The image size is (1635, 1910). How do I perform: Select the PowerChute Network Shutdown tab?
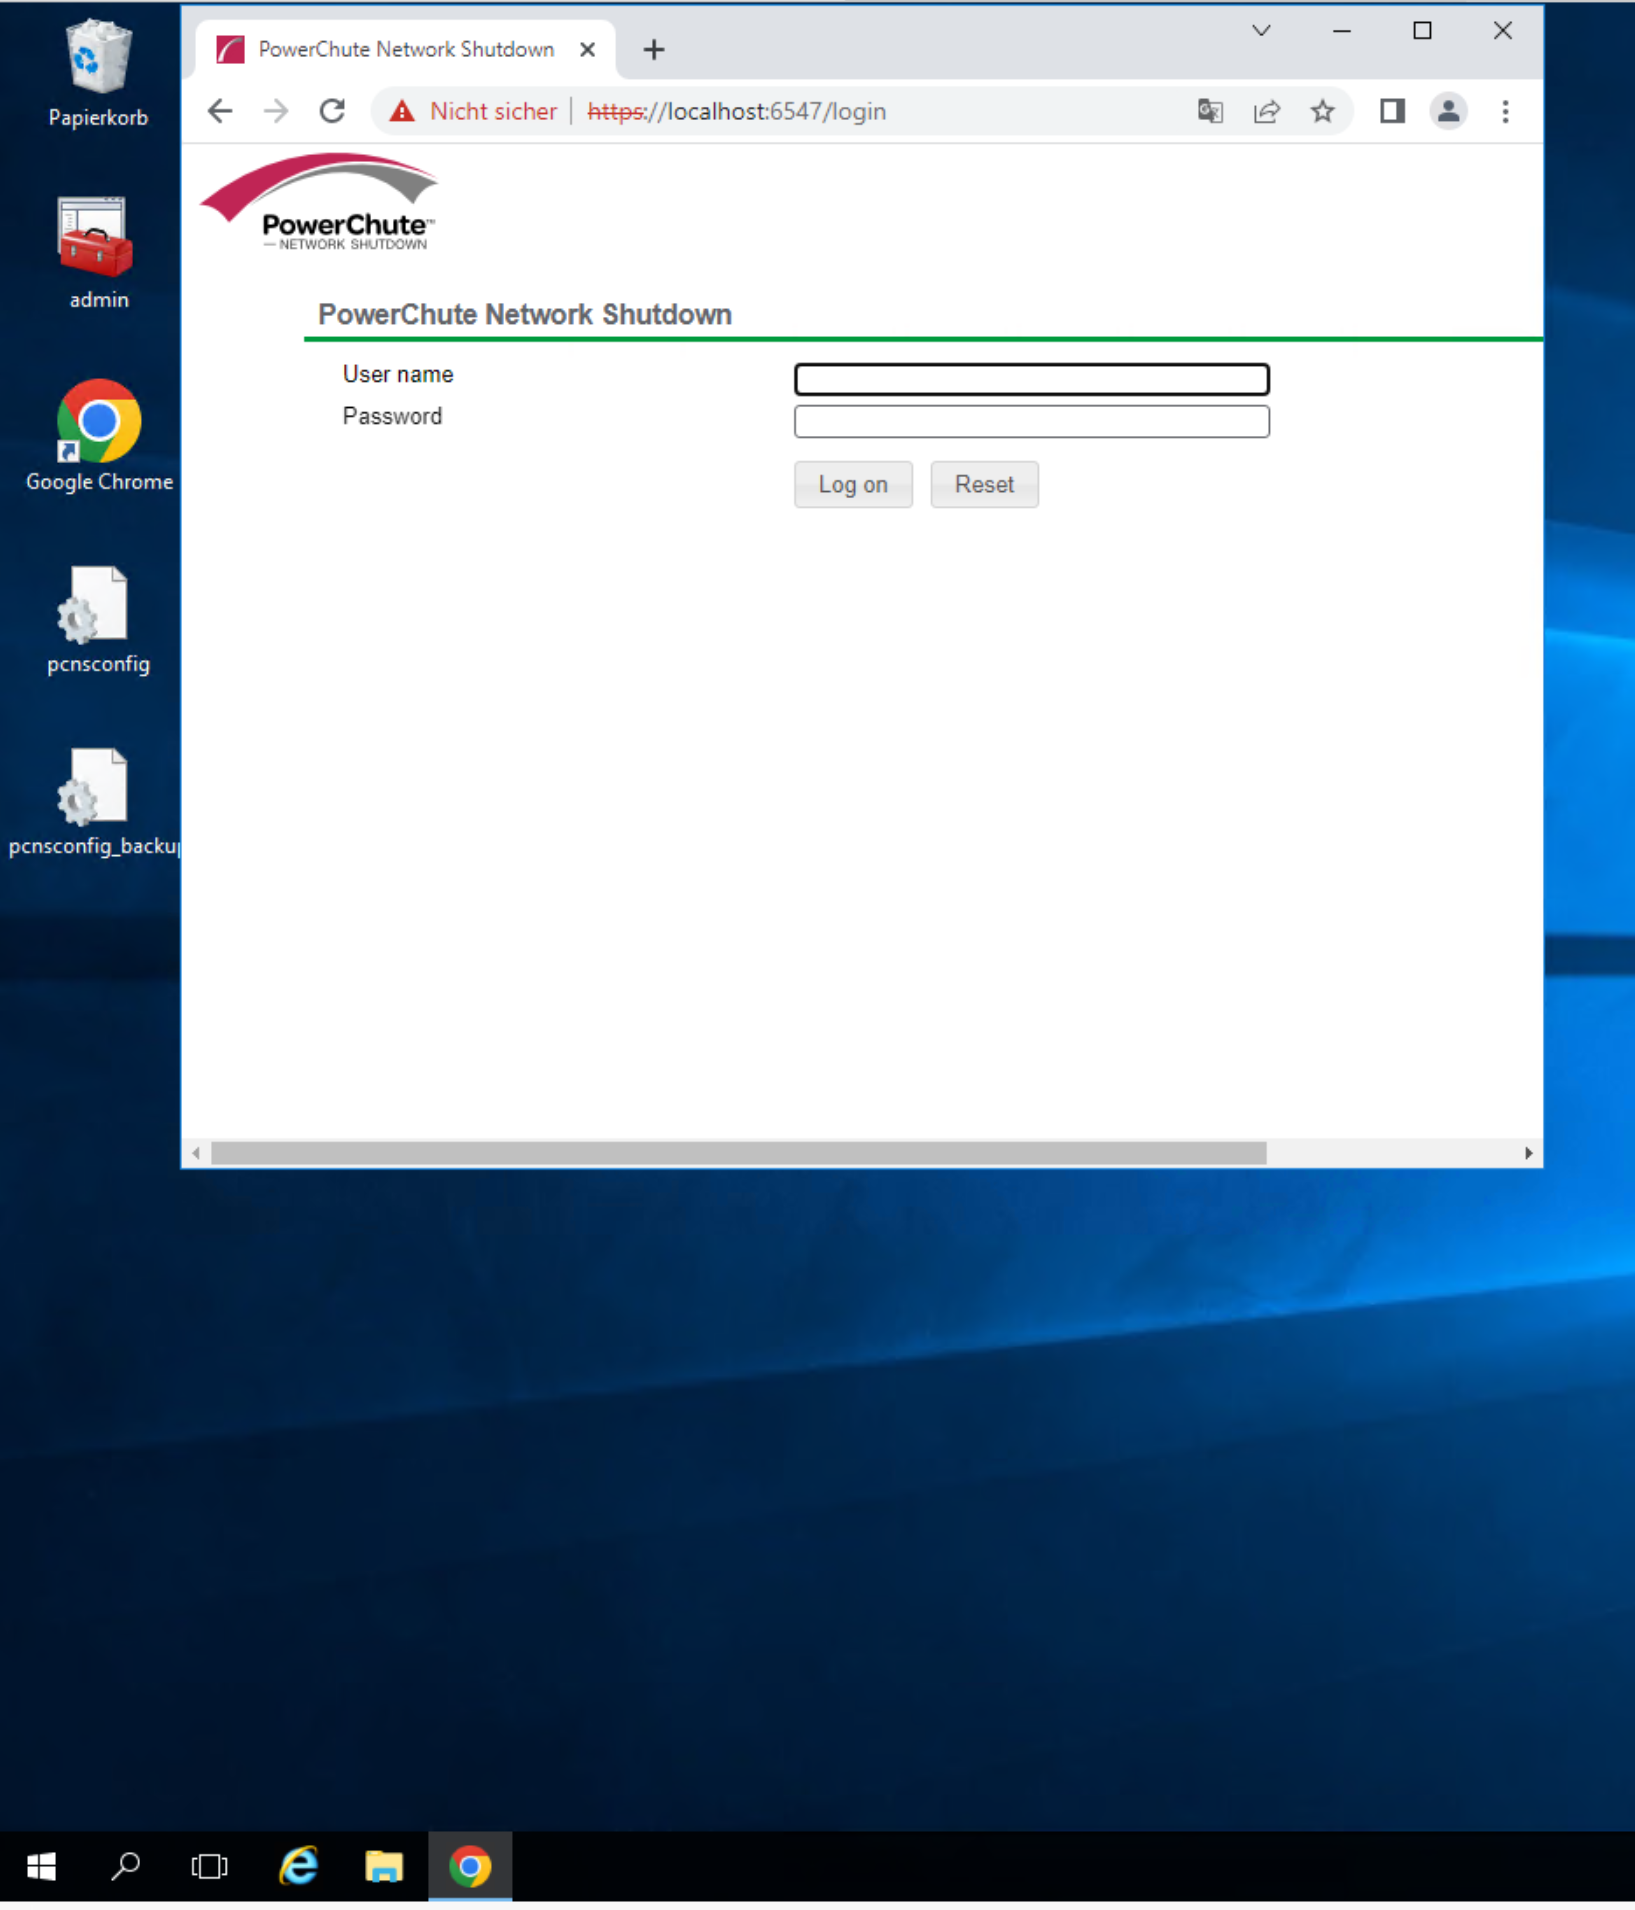[405, 49]
